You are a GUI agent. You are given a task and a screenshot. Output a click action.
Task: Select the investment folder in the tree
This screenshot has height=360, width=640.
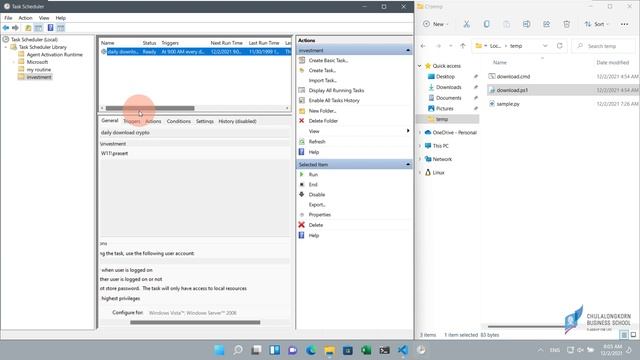tap(39, 77)
